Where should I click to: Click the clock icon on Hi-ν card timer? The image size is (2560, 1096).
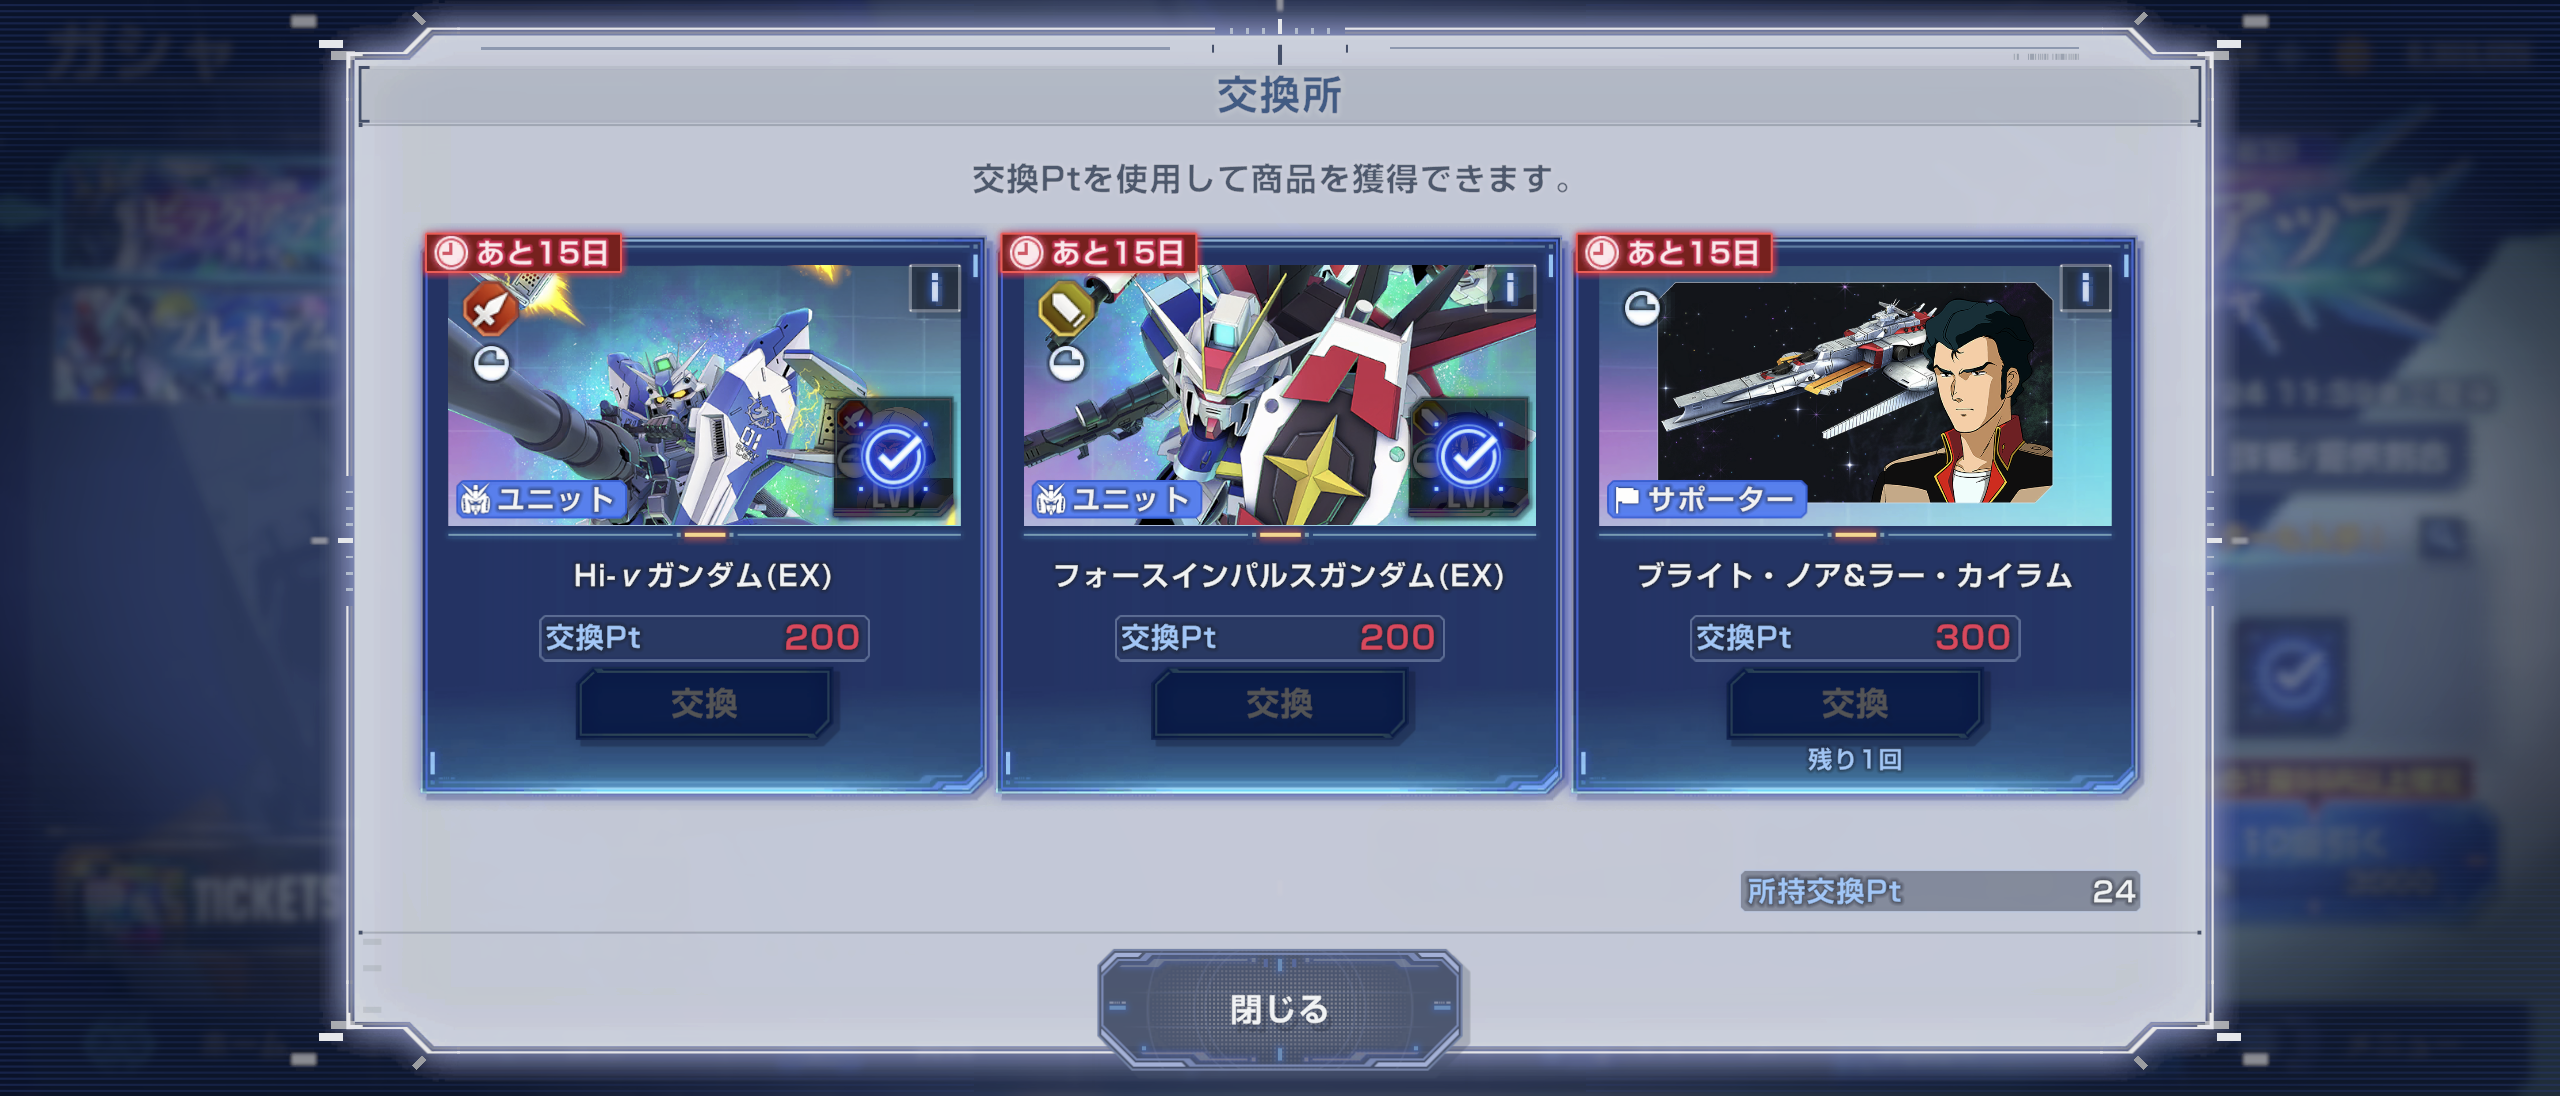click(x=451, y=253)
